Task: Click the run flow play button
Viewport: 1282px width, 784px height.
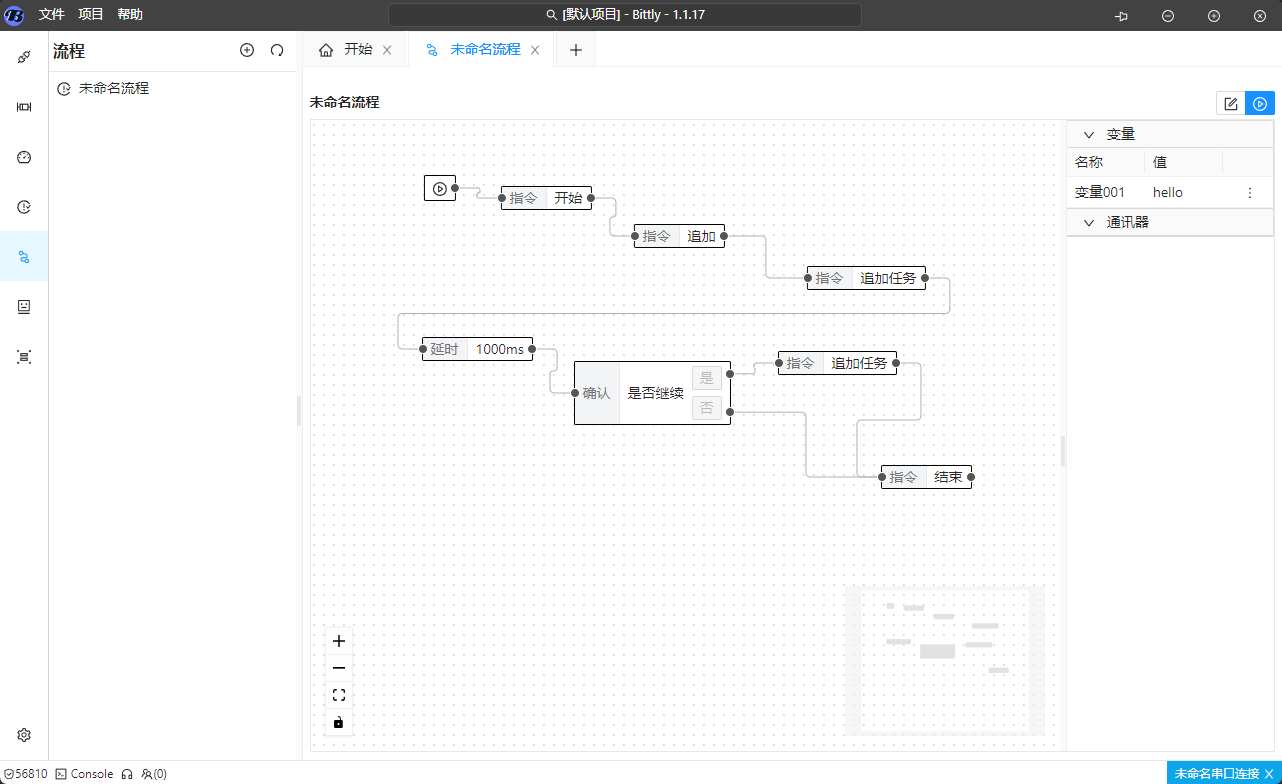Action: 1260,103
